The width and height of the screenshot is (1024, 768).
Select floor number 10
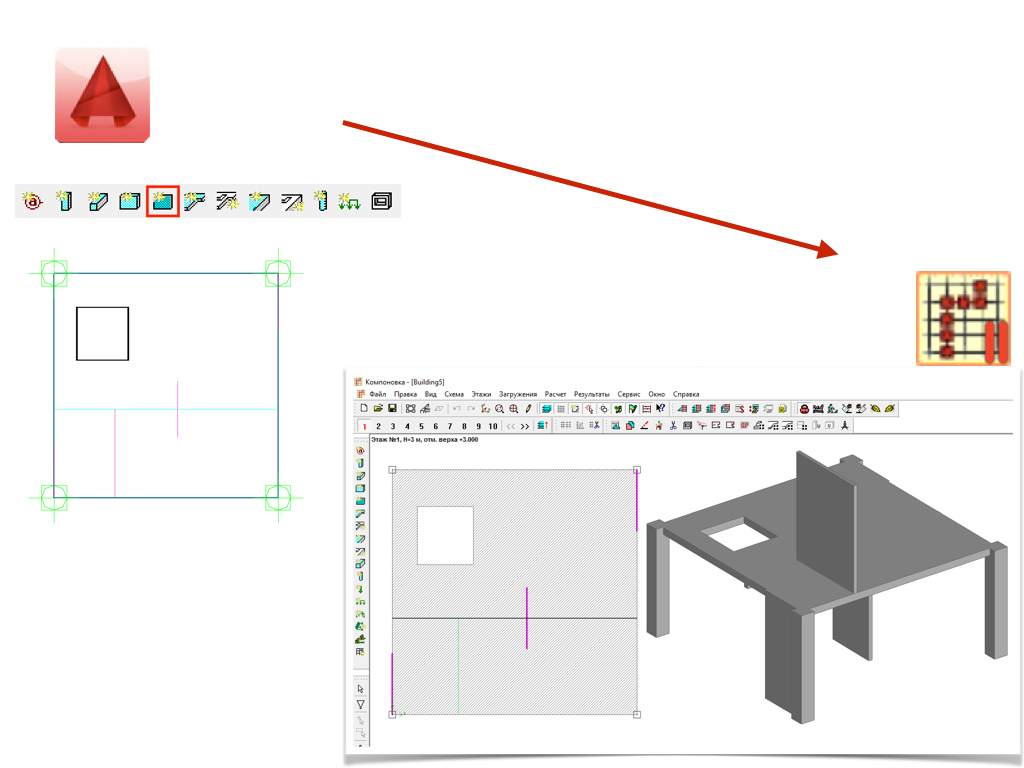pos(493,427)
